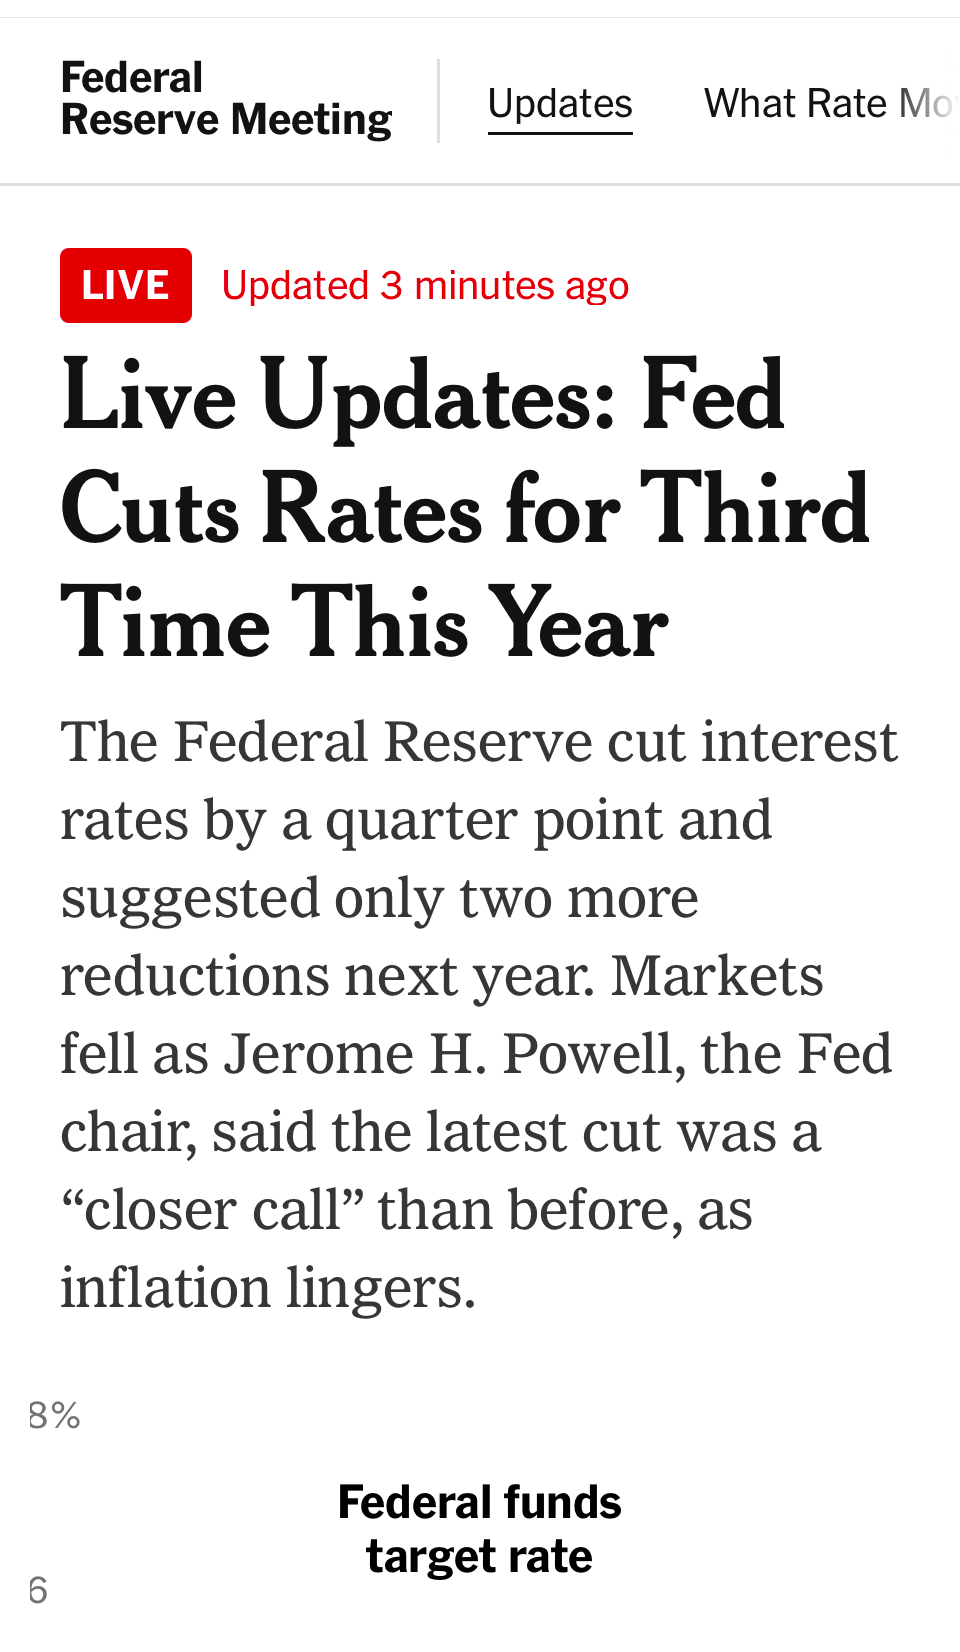
Task: Click the "Updated 3 minutes ago" timestamp
Action: 425,286
